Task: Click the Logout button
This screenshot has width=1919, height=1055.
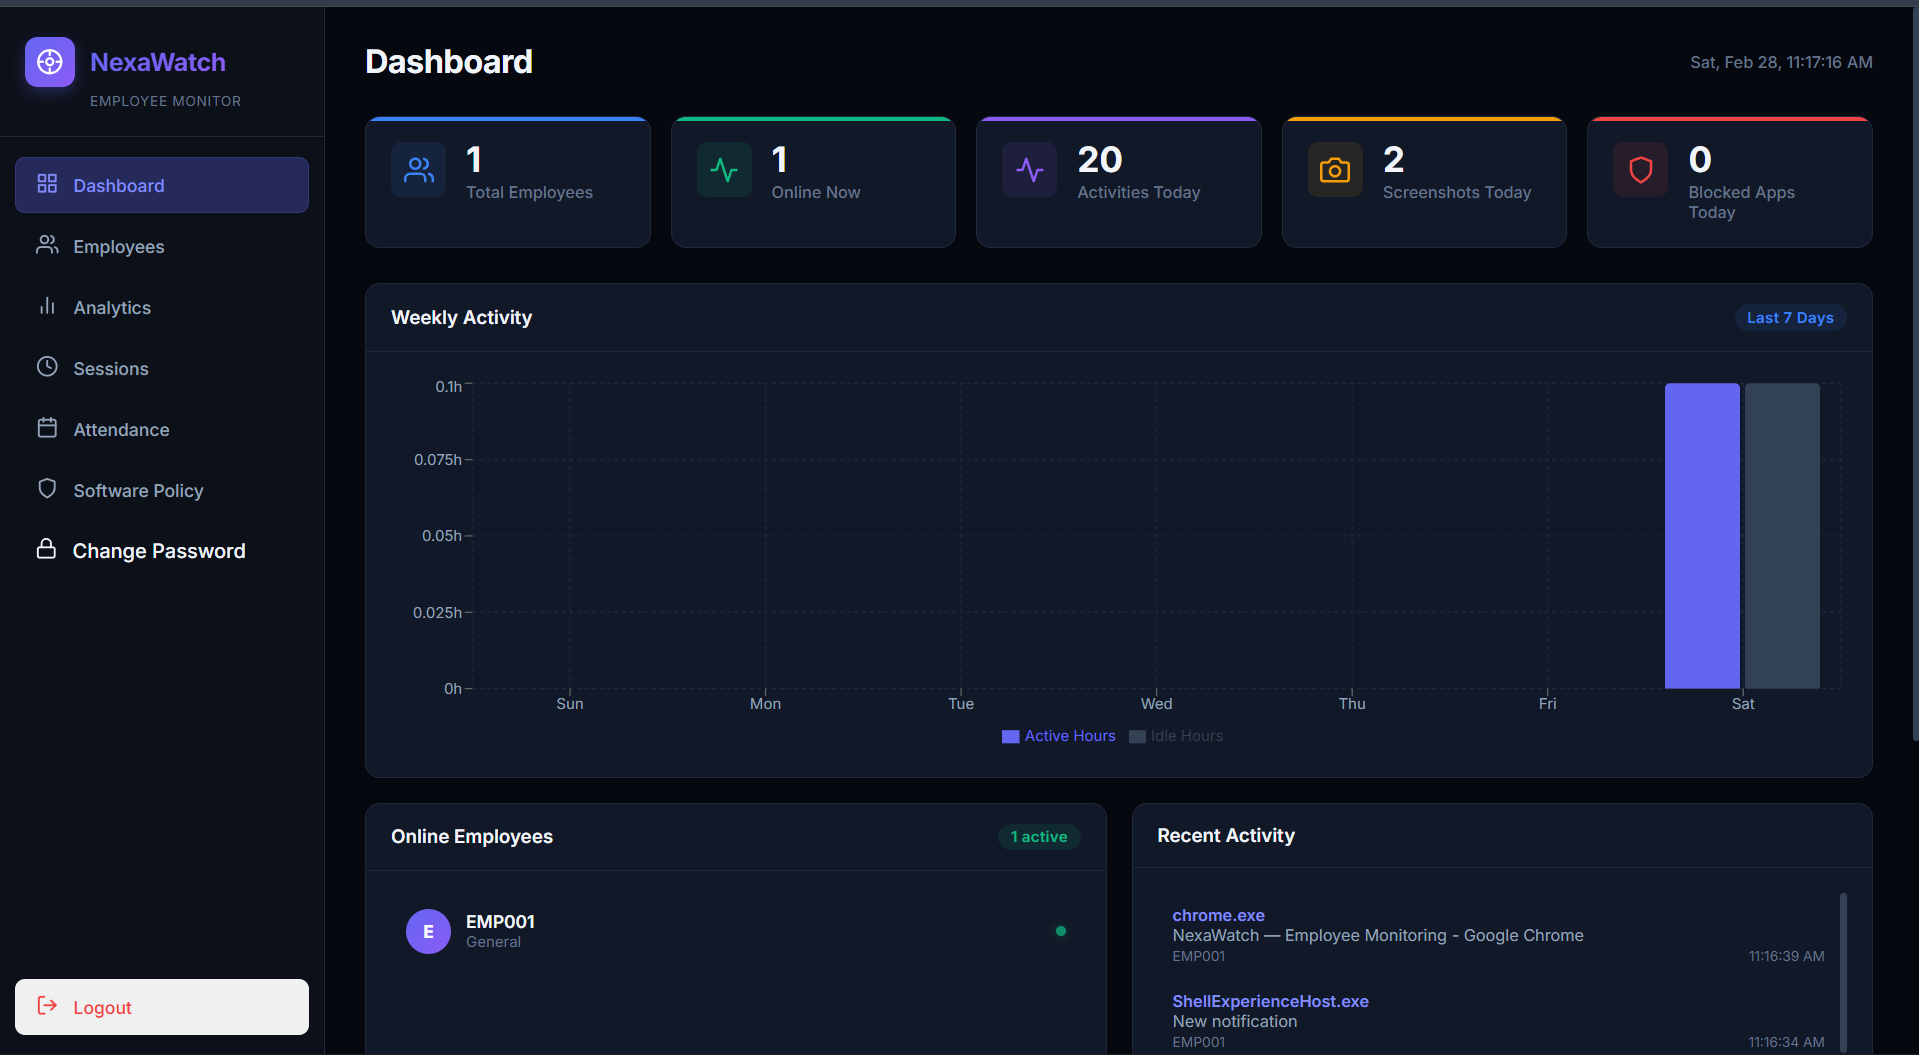Action: pyautogui.click(x=161, y=1007)
